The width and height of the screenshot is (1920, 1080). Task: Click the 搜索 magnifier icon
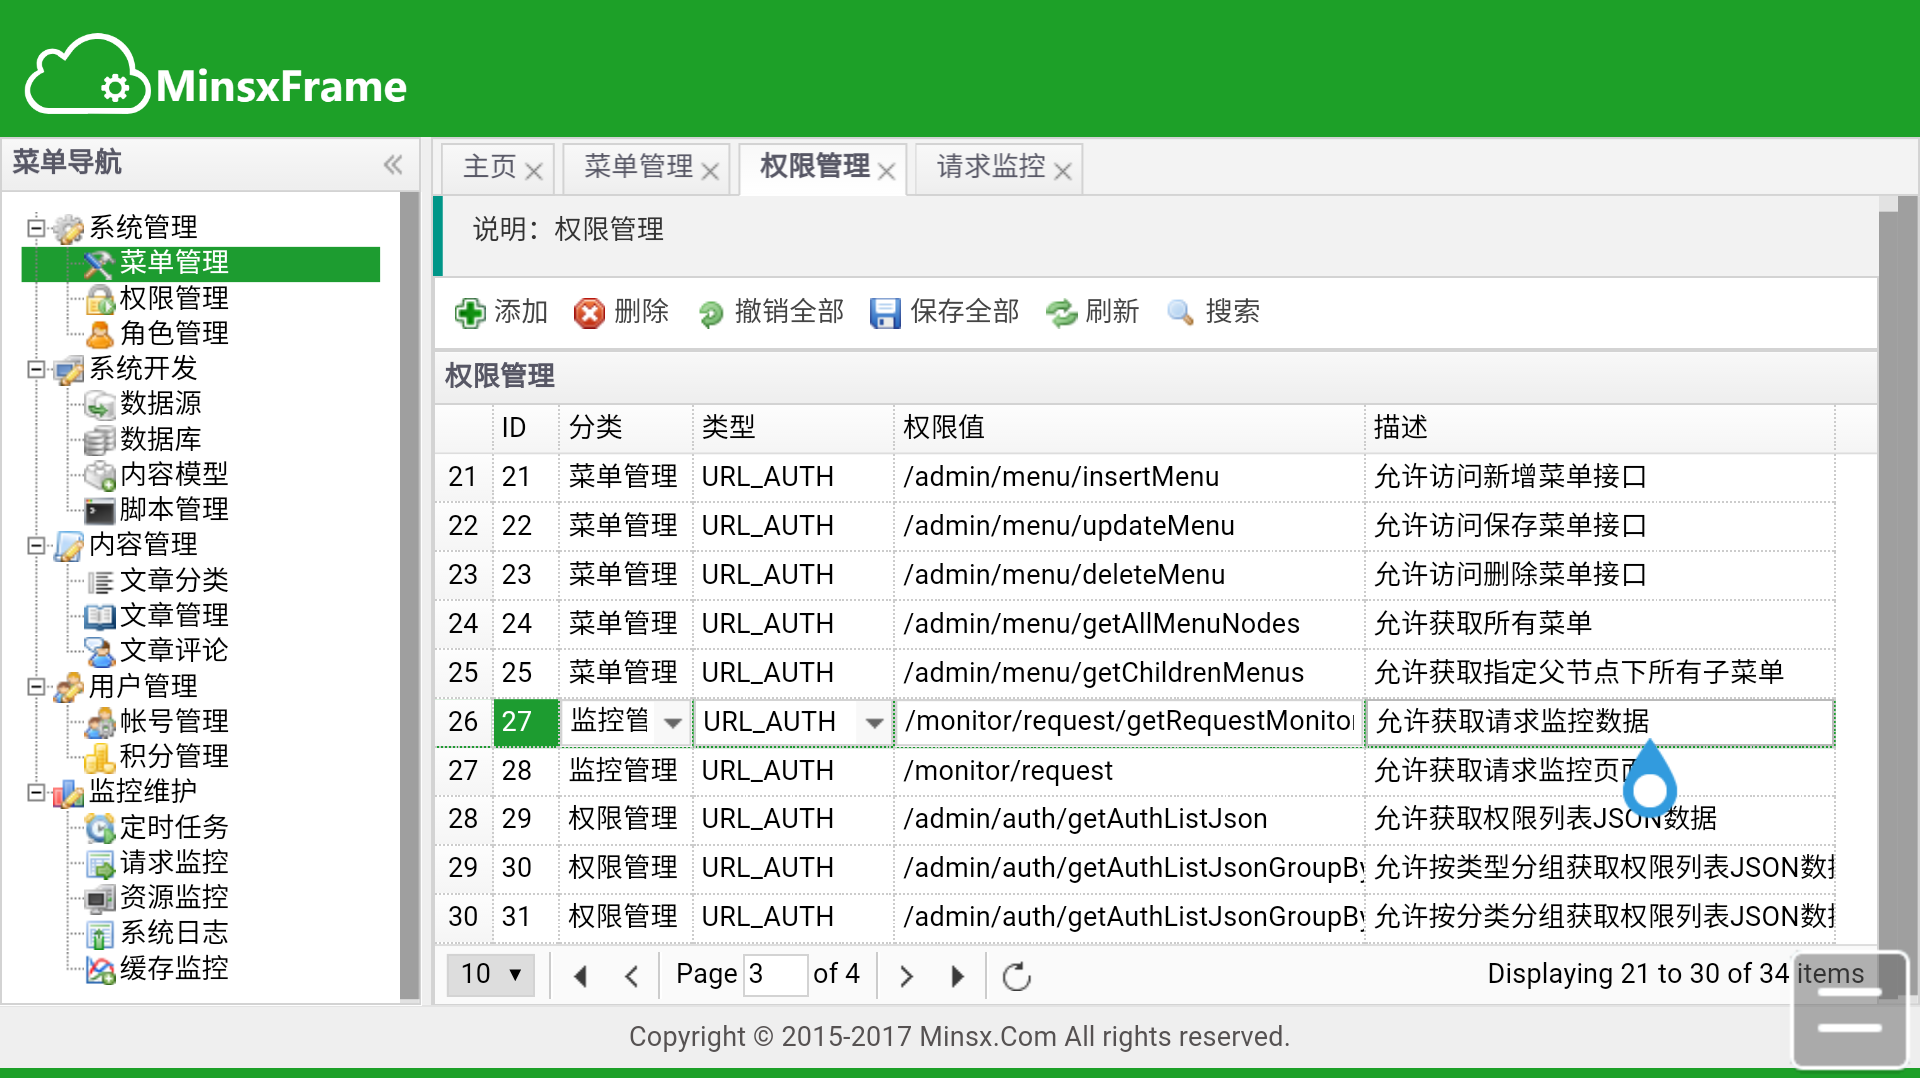click(x=1180, y=313)
